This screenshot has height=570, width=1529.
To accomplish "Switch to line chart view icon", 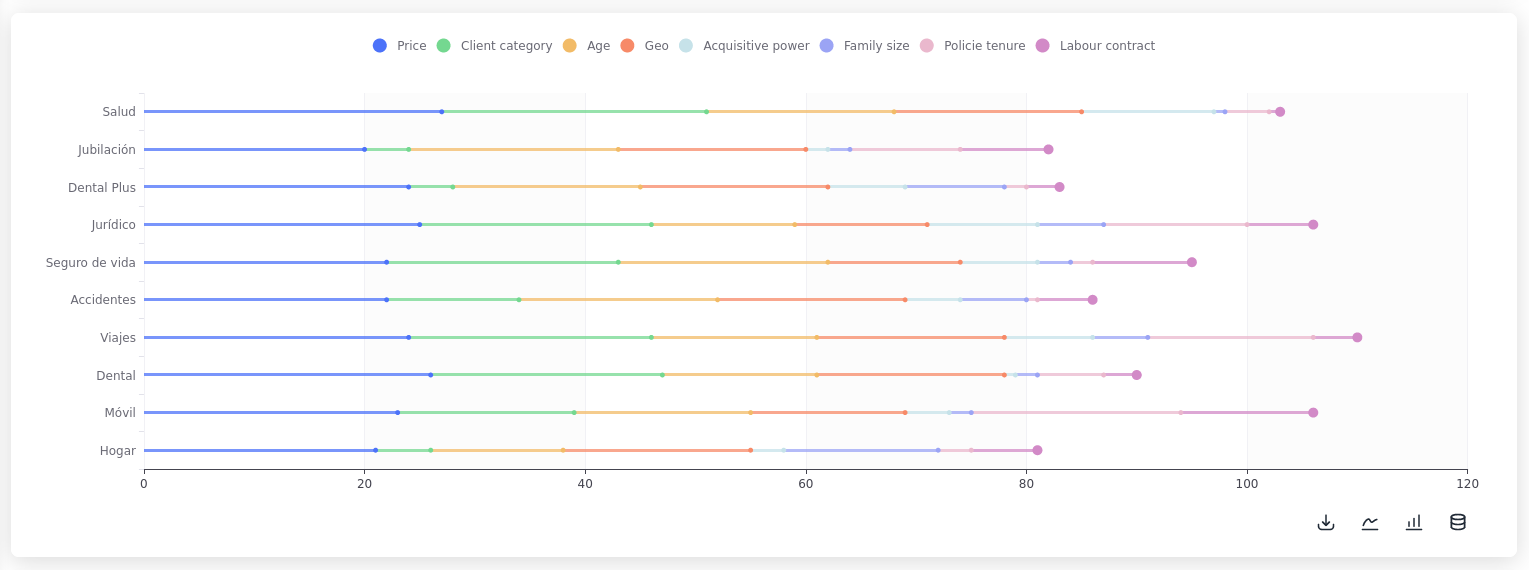I will 1370,522.
